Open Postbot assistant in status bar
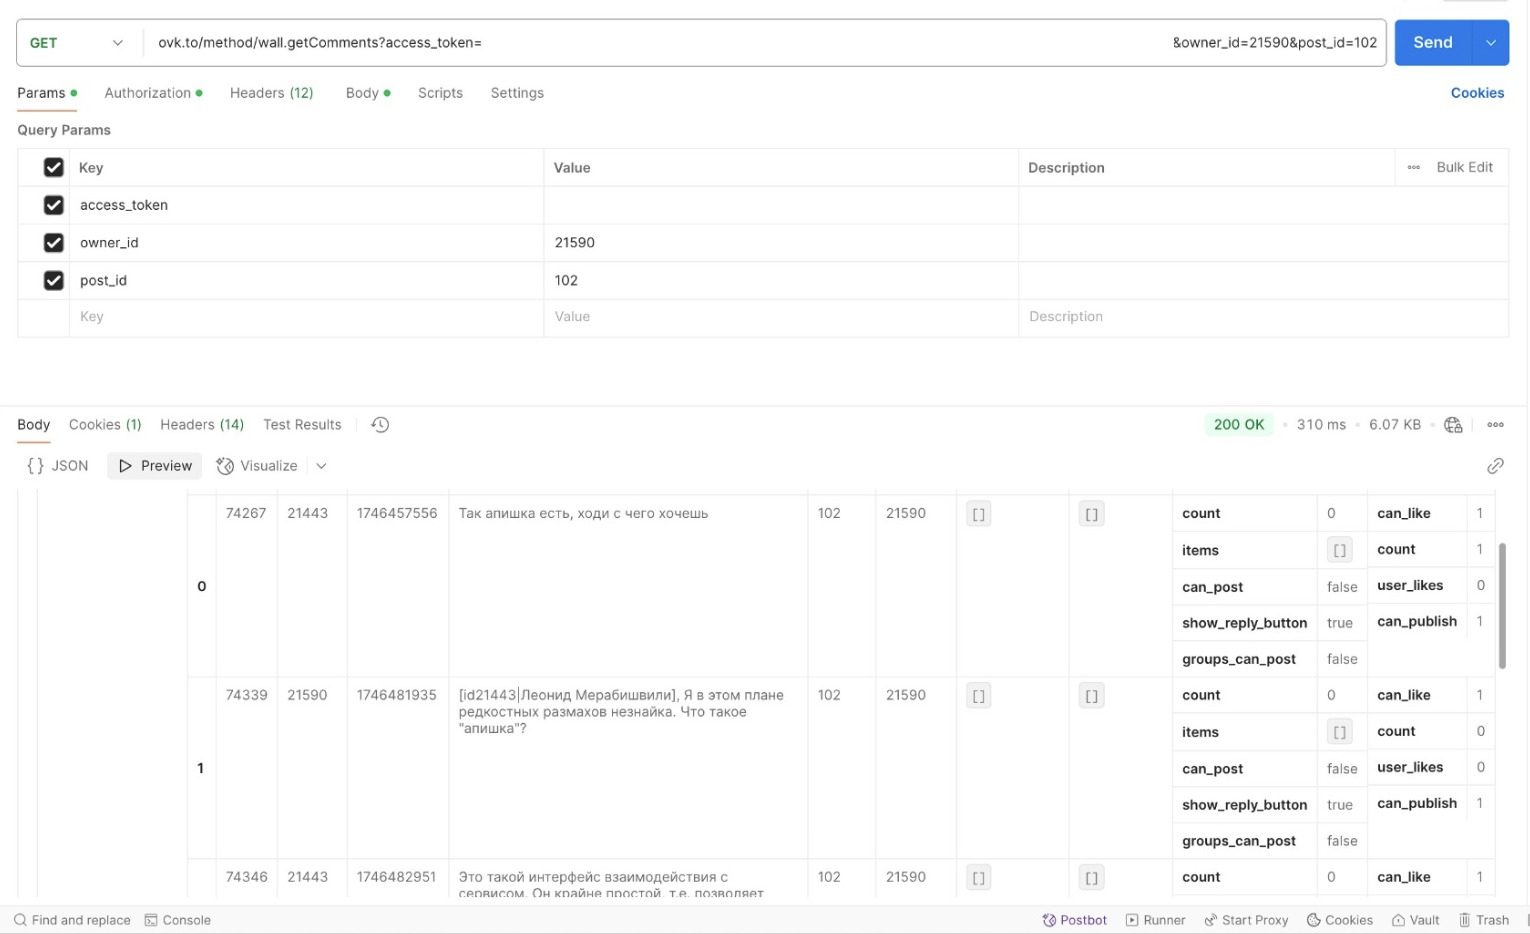Viewport: 1530px width, 934px height. point(1074,920)
